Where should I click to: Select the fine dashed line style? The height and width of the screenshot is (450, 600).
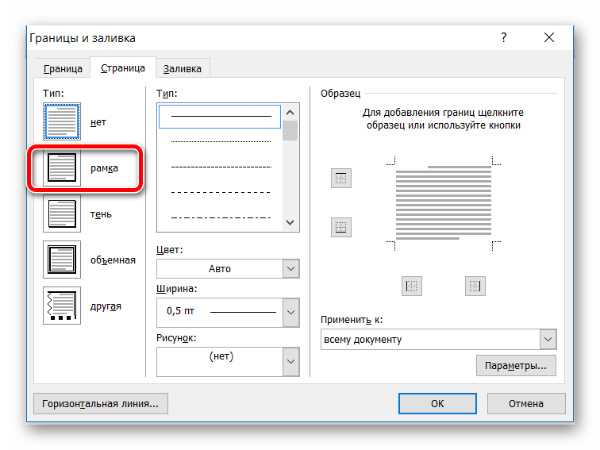[x=221, y=167]
